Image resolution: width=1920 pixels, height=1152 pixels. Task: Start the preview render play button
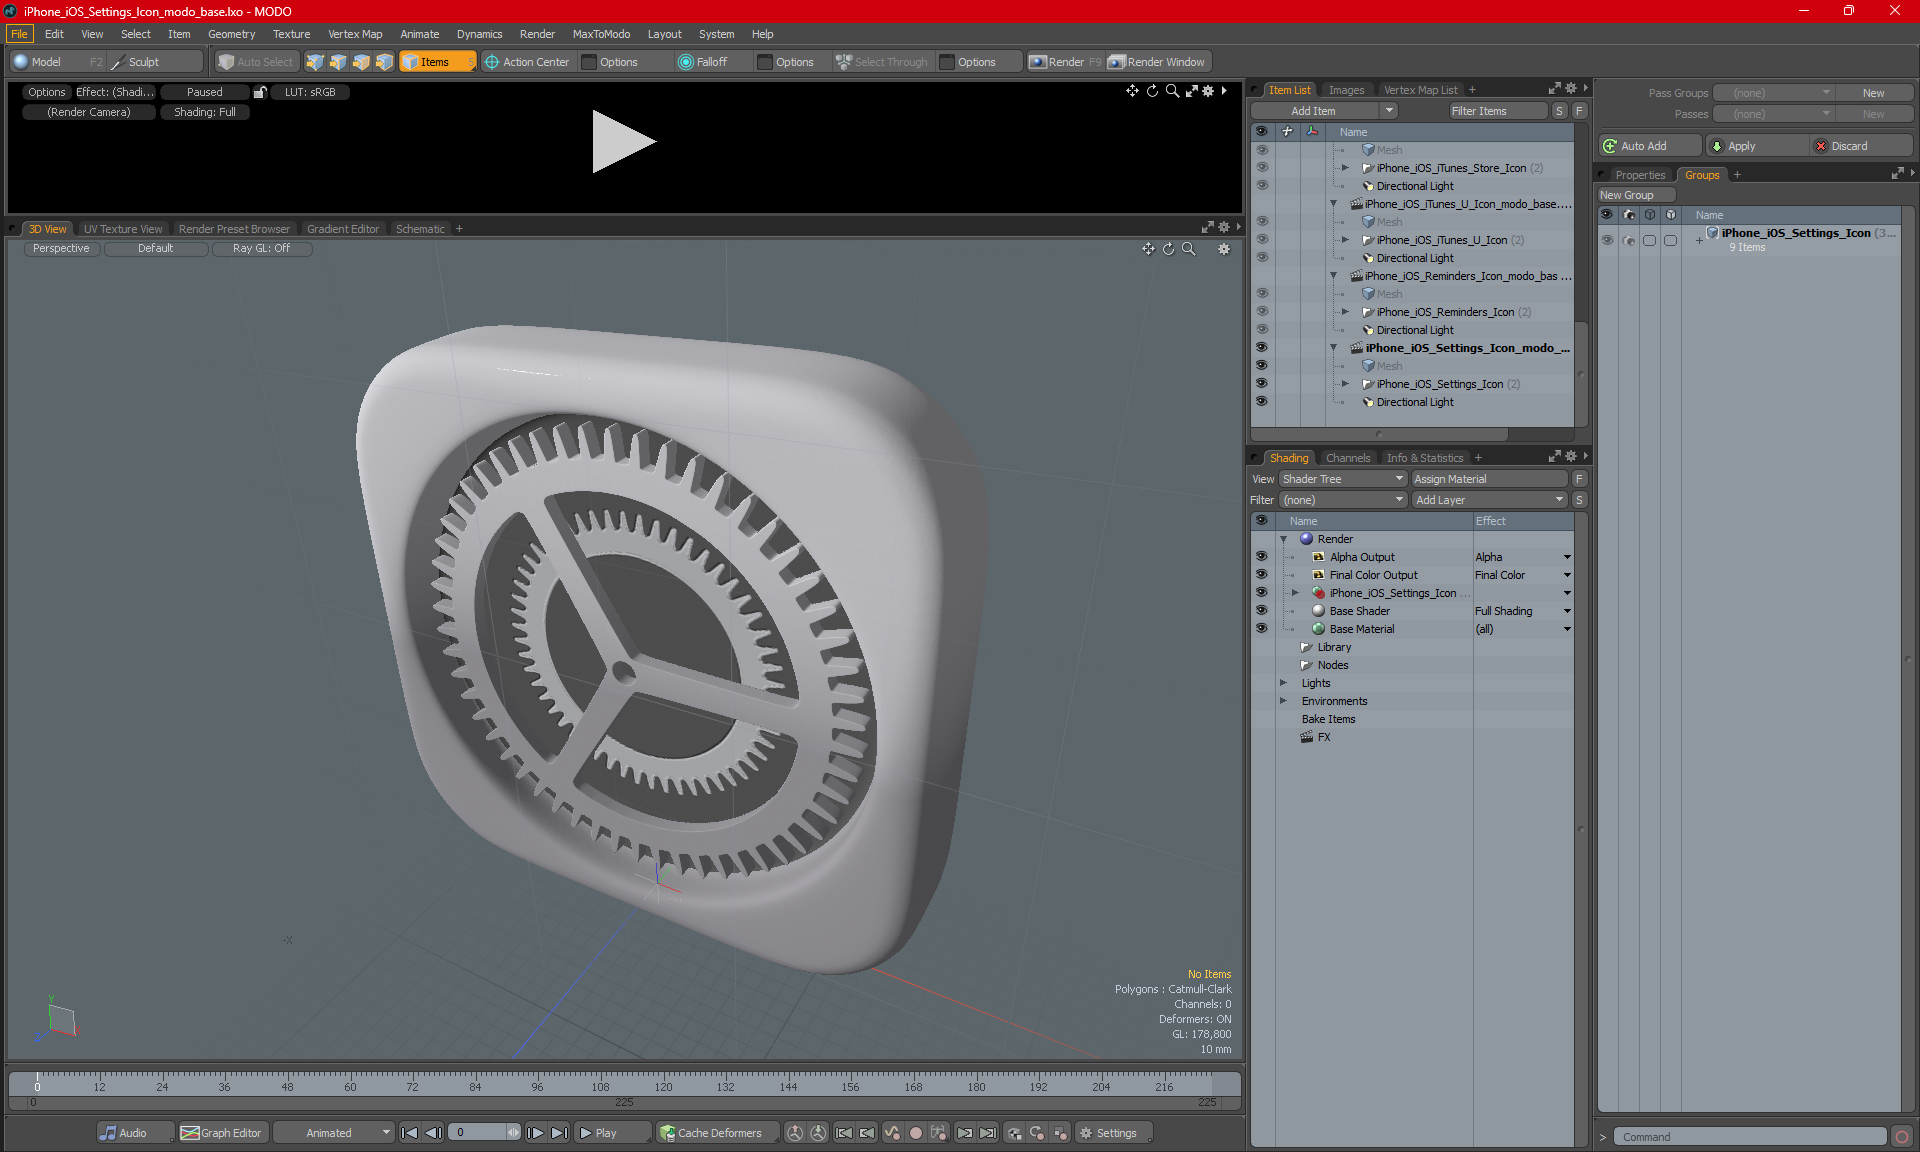pyautogui.click(x=623, y=141)
